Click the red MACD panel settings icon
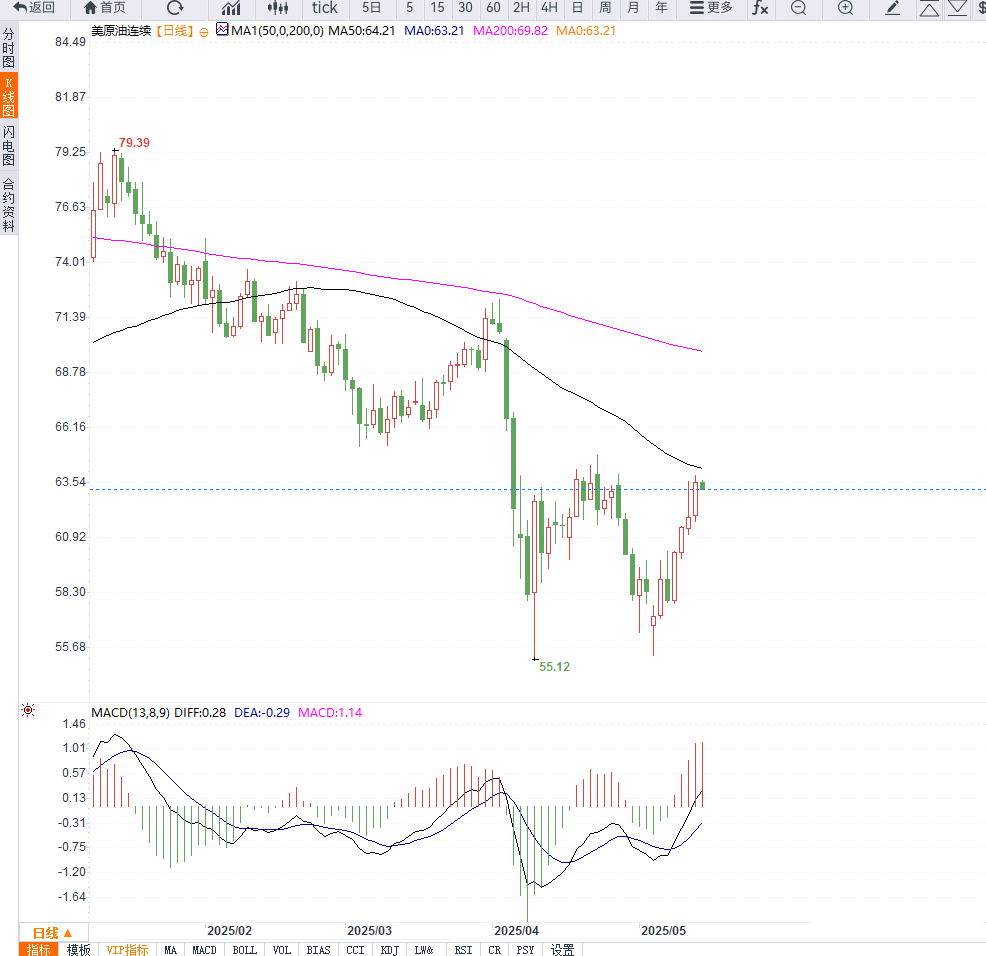This screenshot has height=956, width=986. 27,711
